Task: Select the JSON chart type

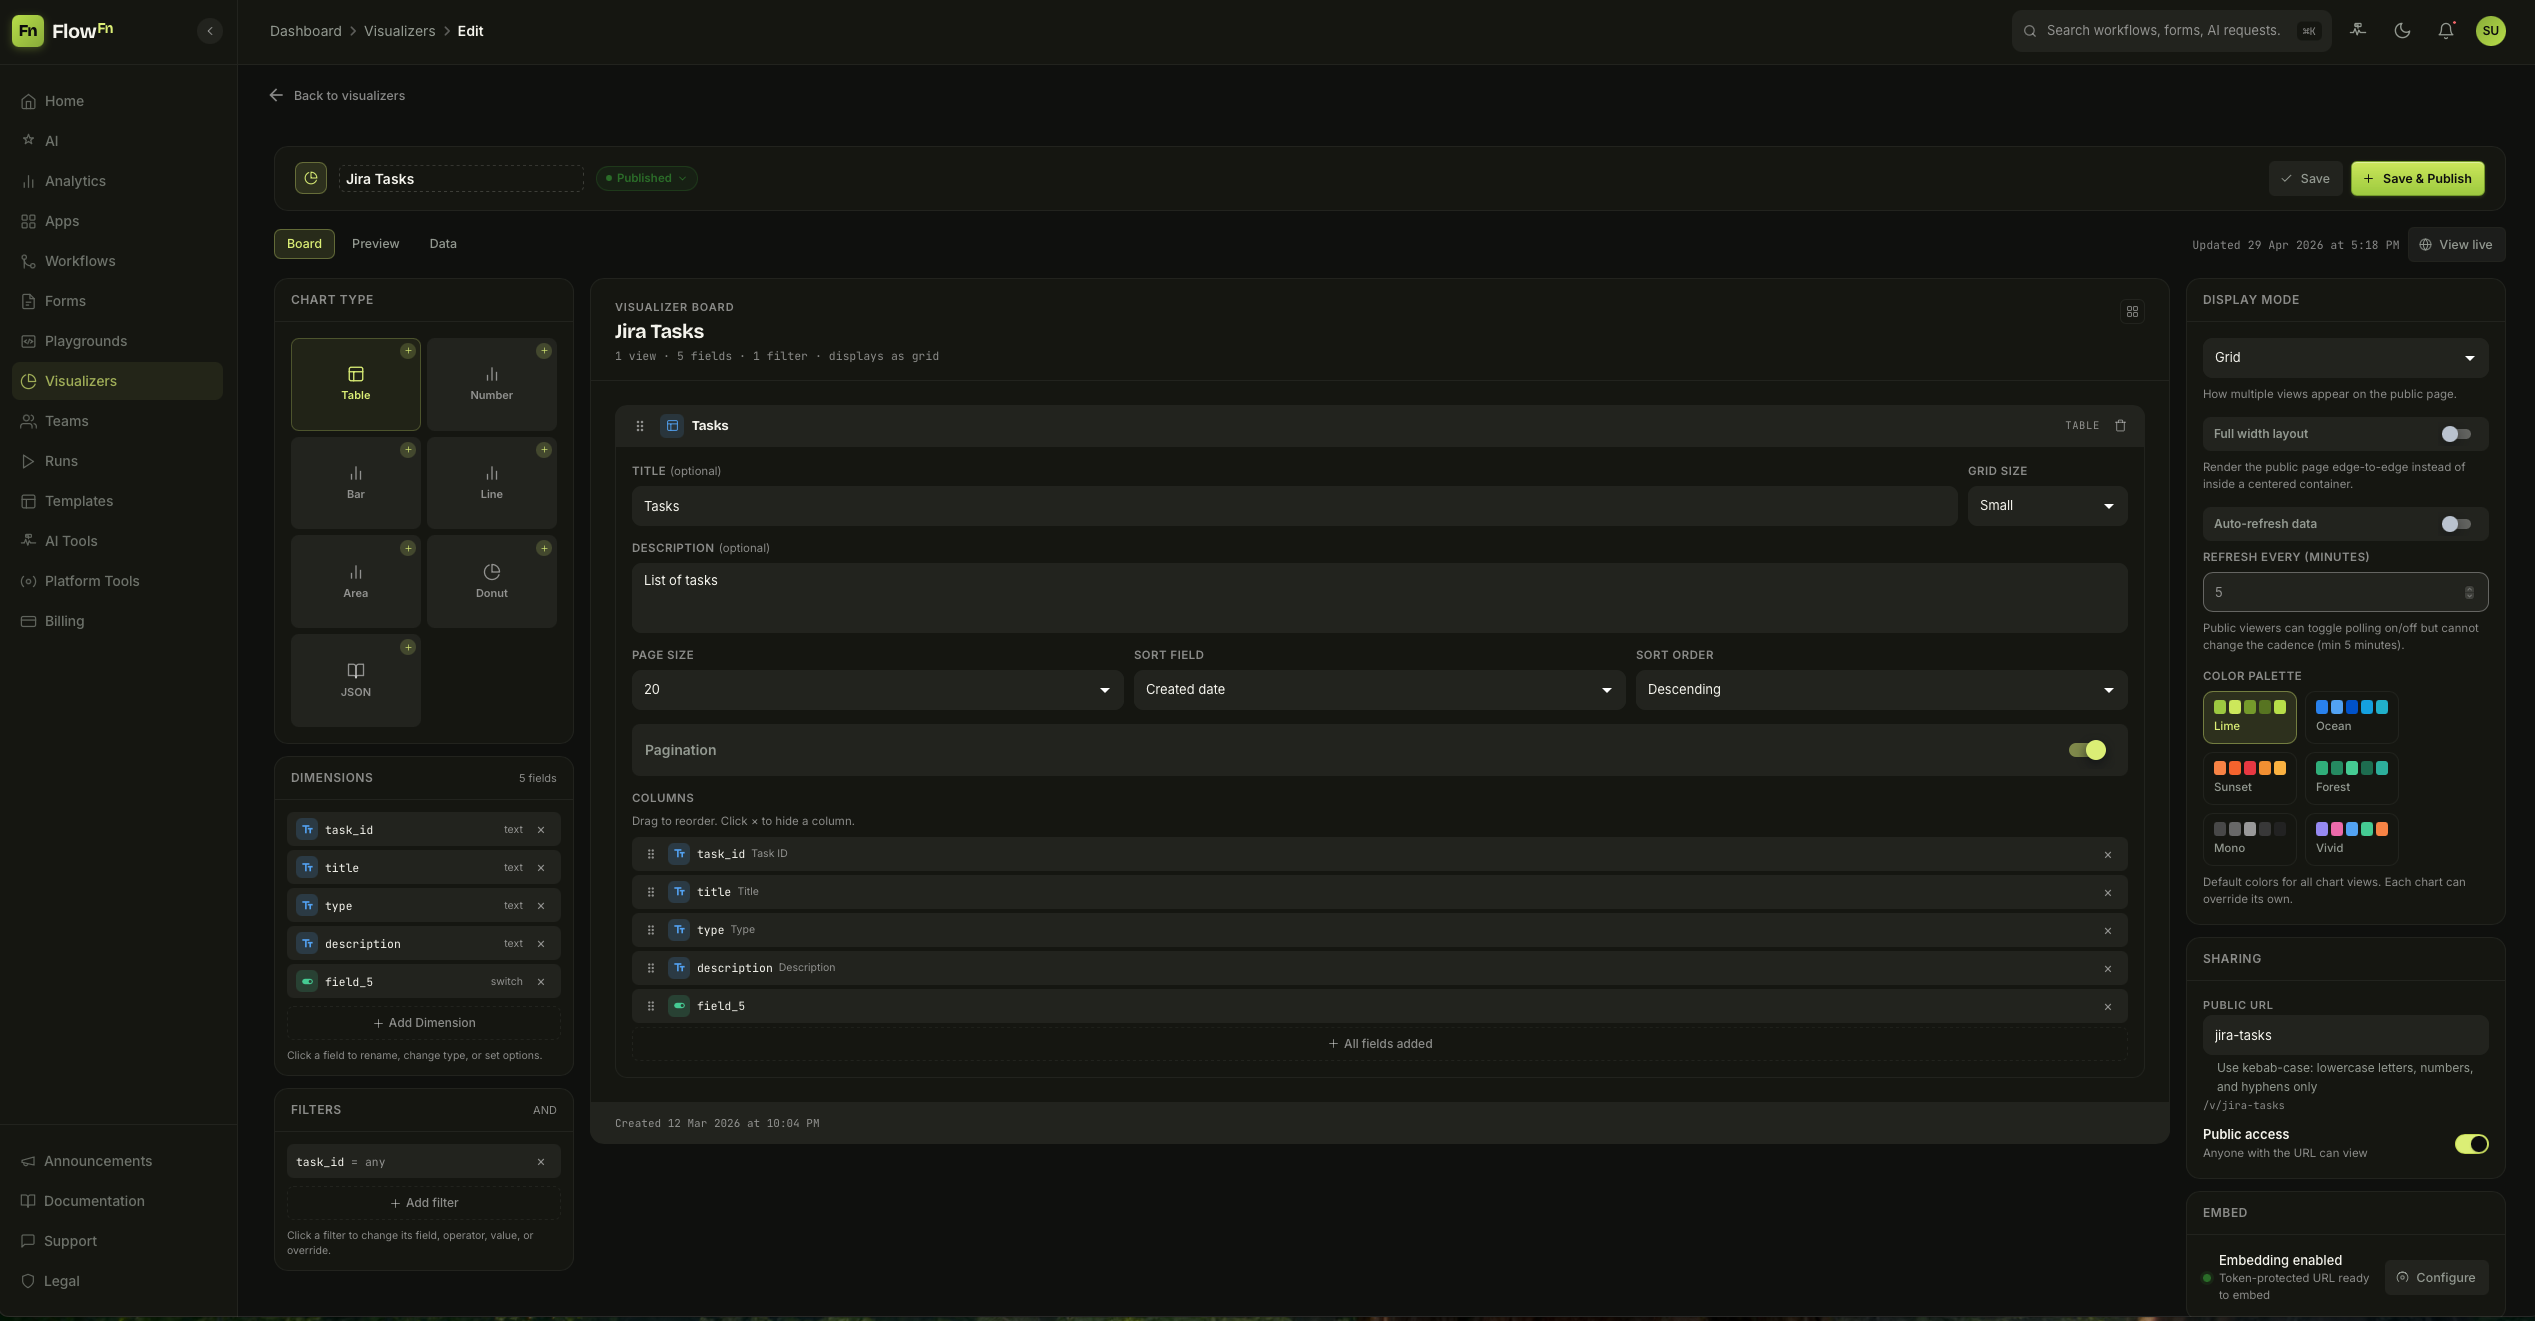Action: tap(356, 681)
